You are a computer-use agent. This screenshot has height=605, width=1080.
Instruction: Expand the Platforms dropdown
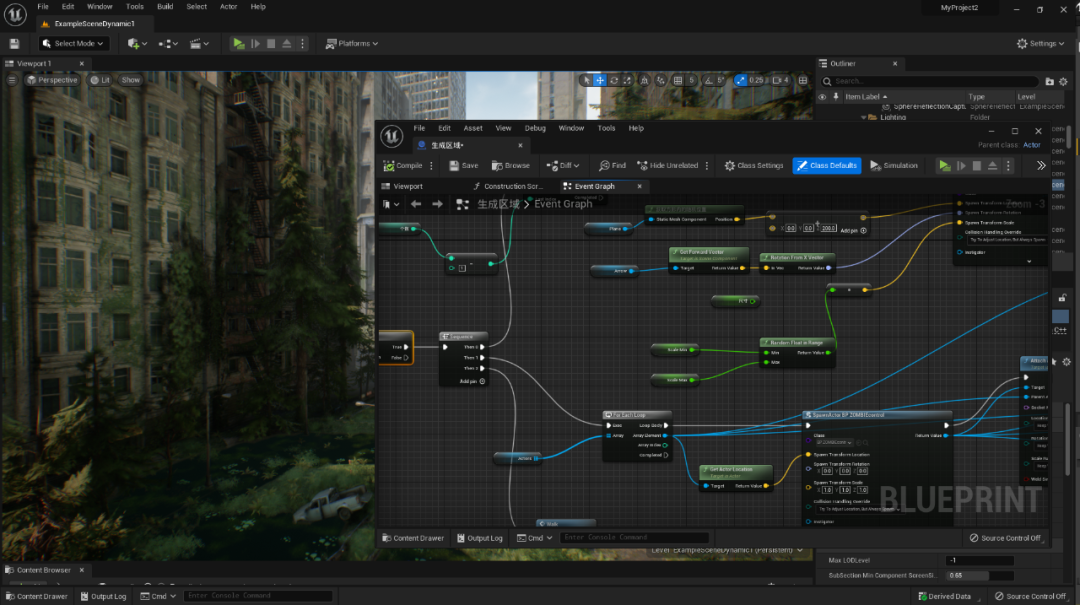(x=353, y=44)
